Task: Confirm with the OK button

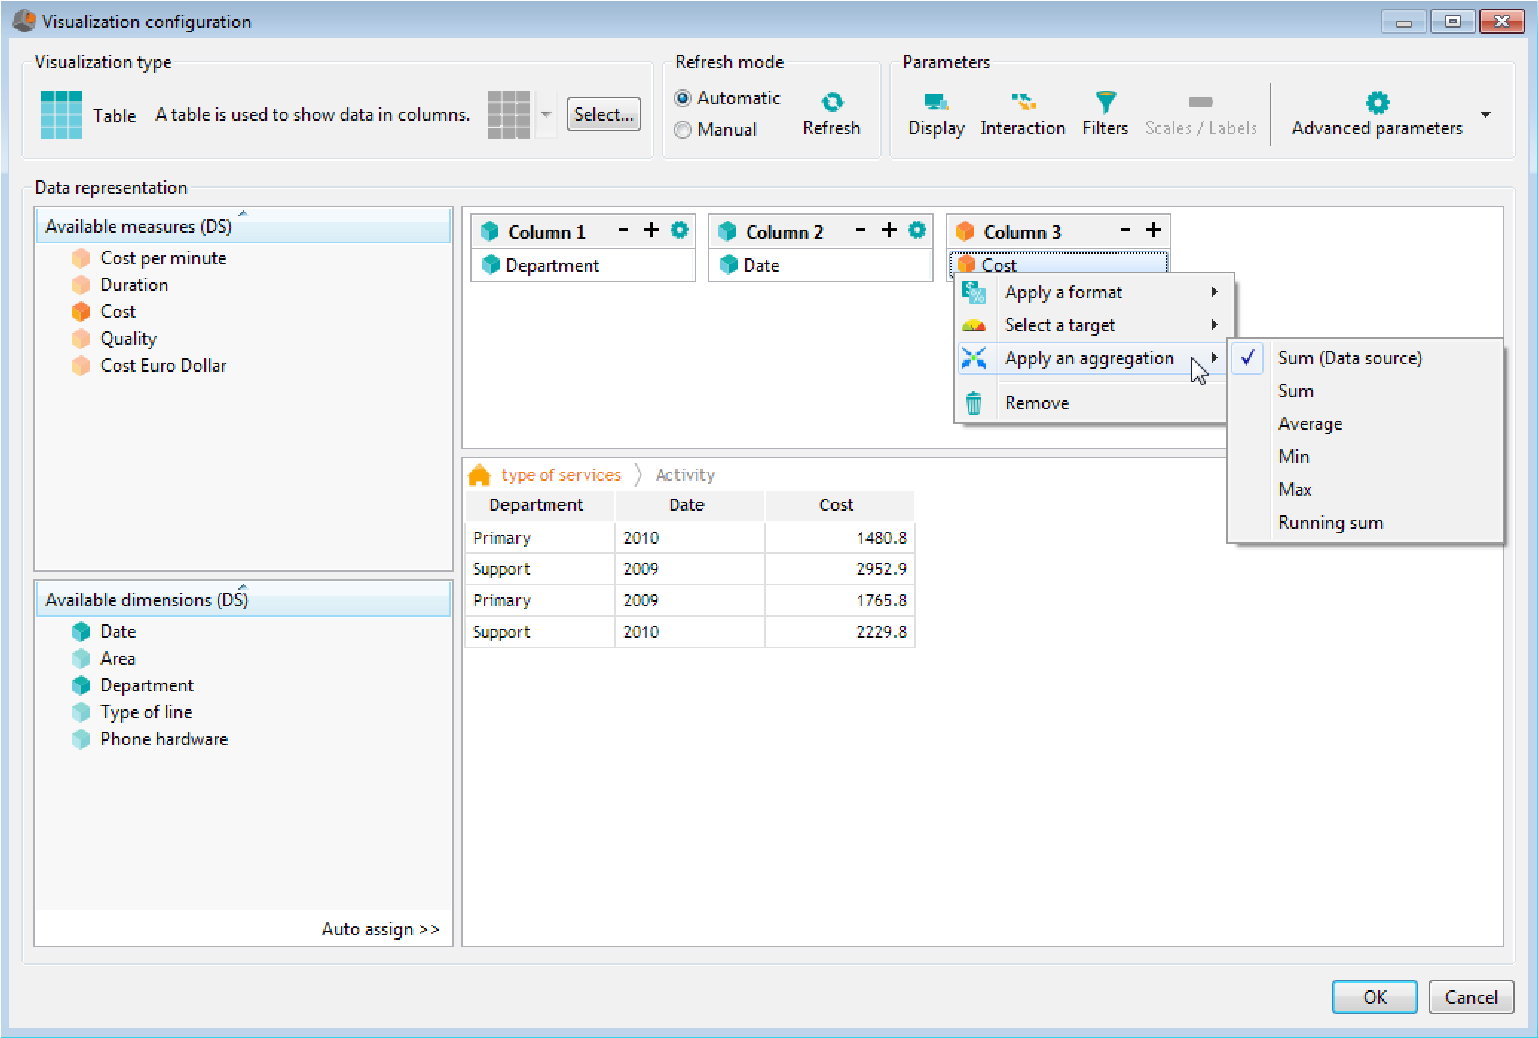Action: (x=1375, y=997)
